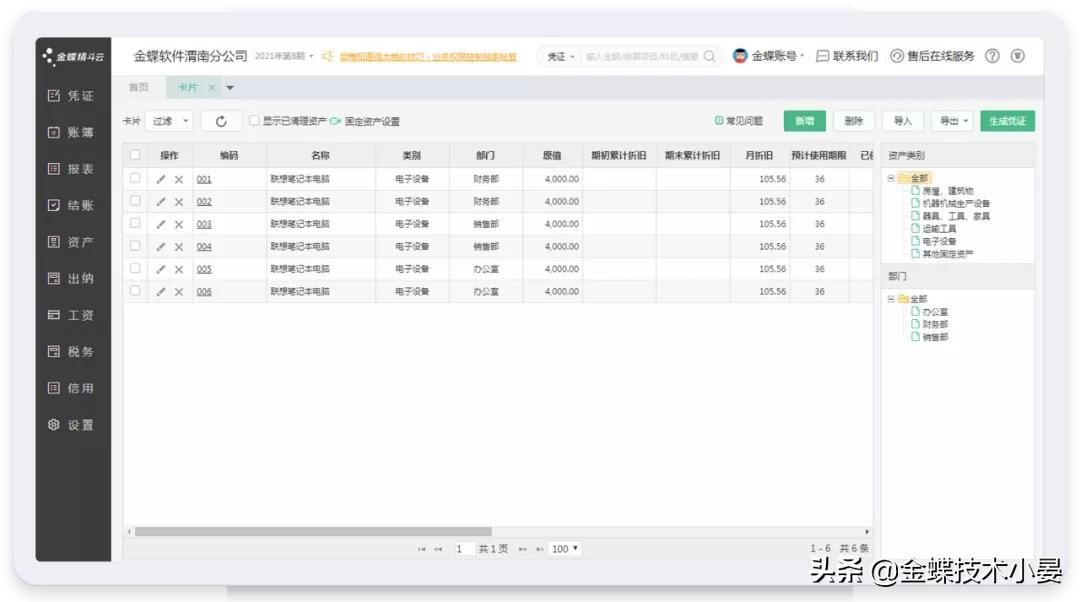Click the 新增 button
This screenshot has height=602, width=1080.
[x=804, y=119]
